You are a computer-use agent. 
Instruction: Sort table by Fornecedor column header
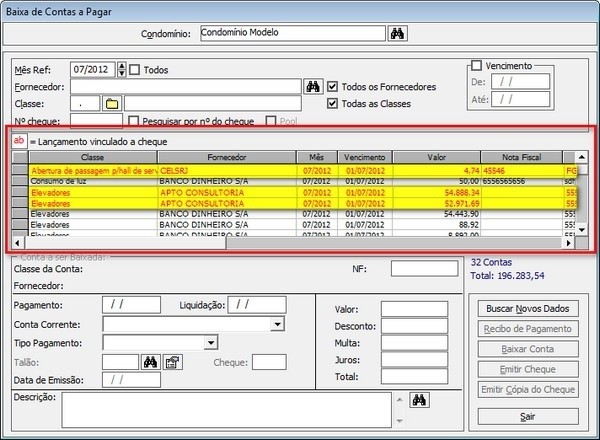(x=227, y=157)
